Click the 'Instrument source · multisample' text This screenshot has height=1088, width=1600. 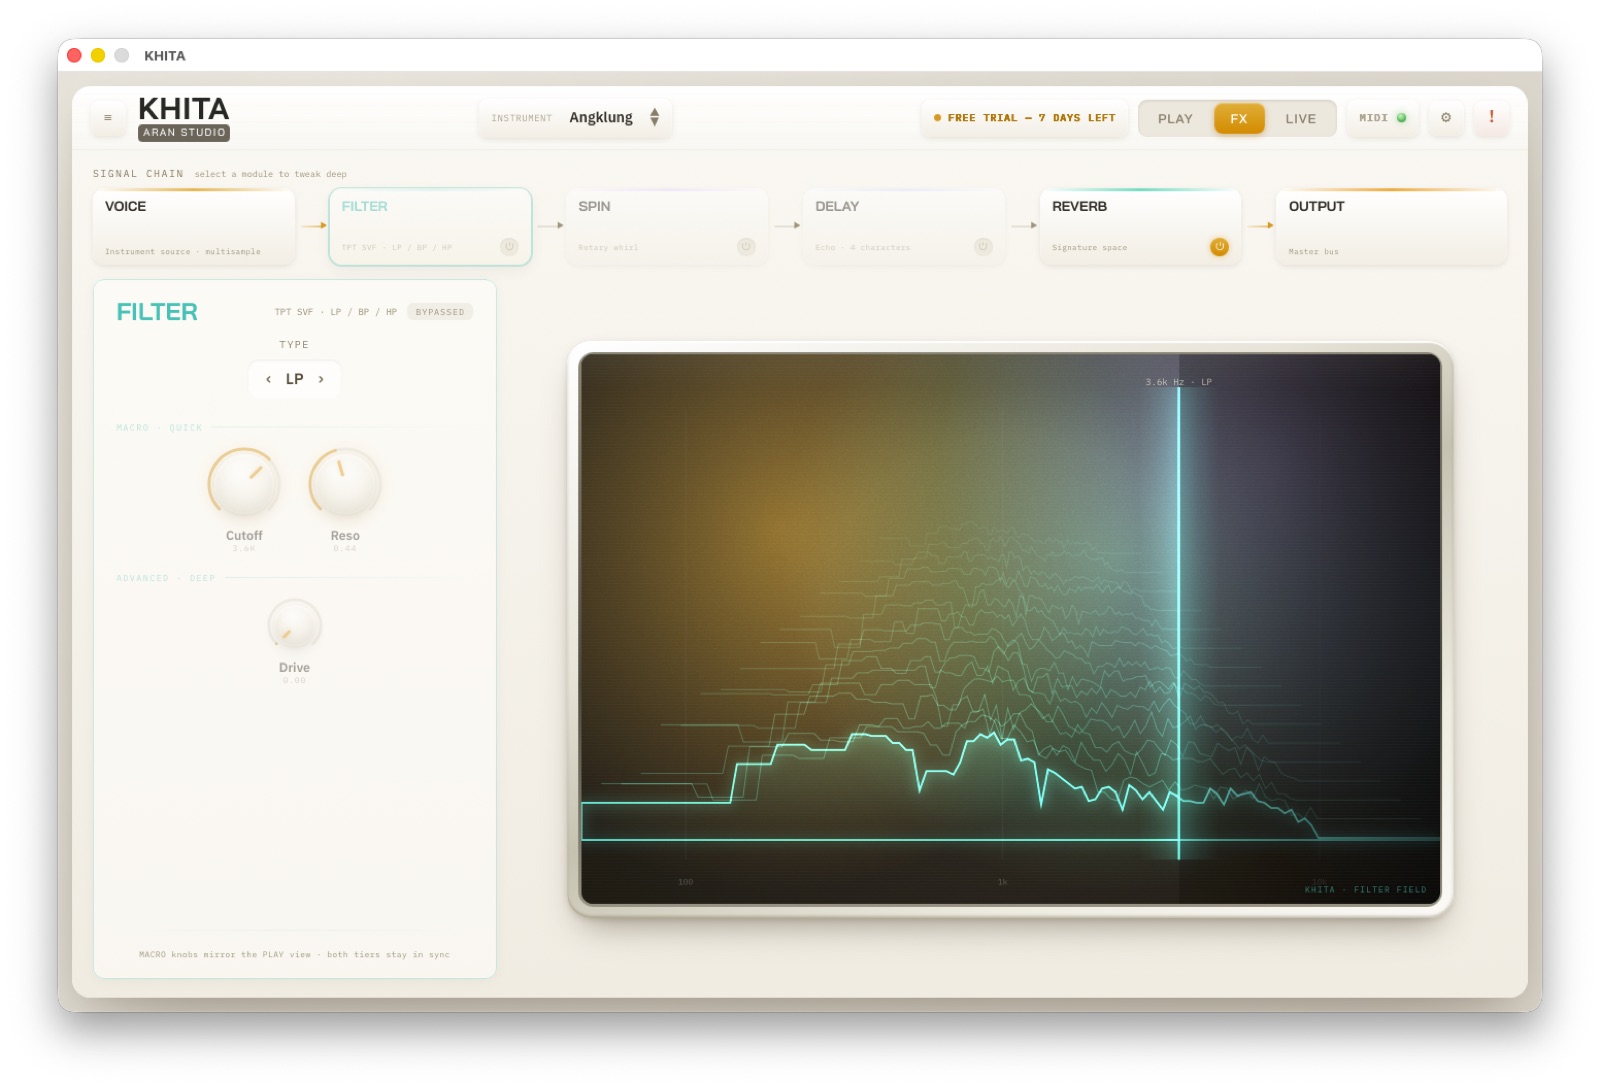click(182, 252)
